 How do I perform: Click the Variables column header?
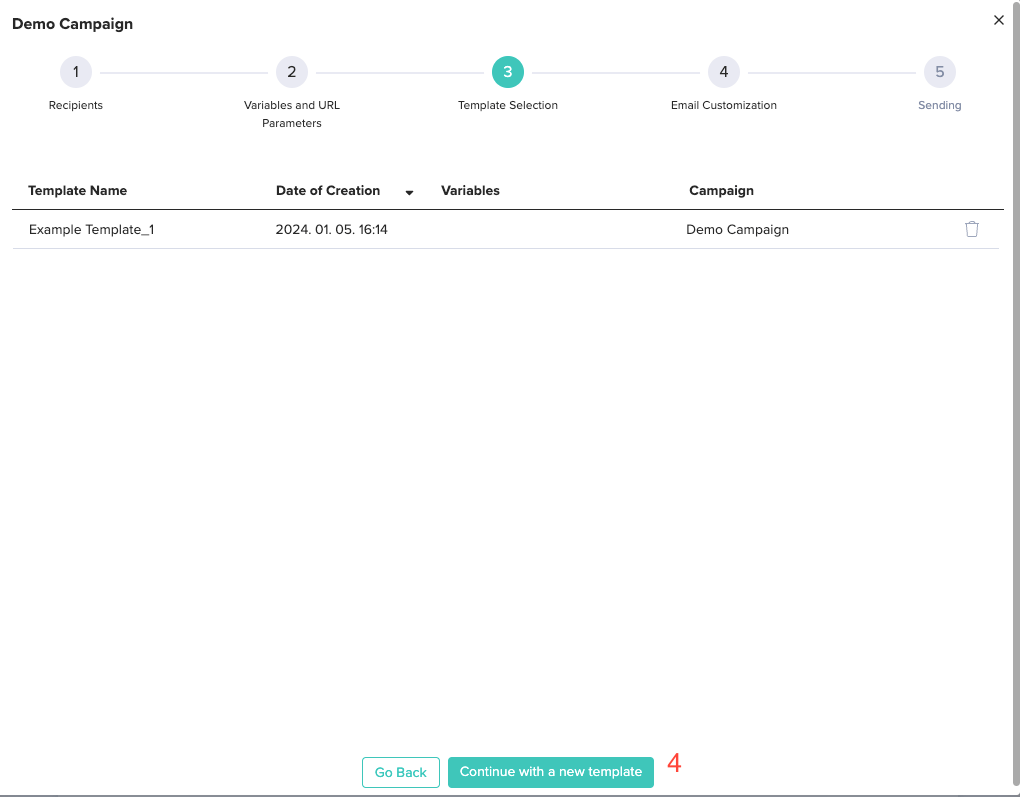[470, 190]
